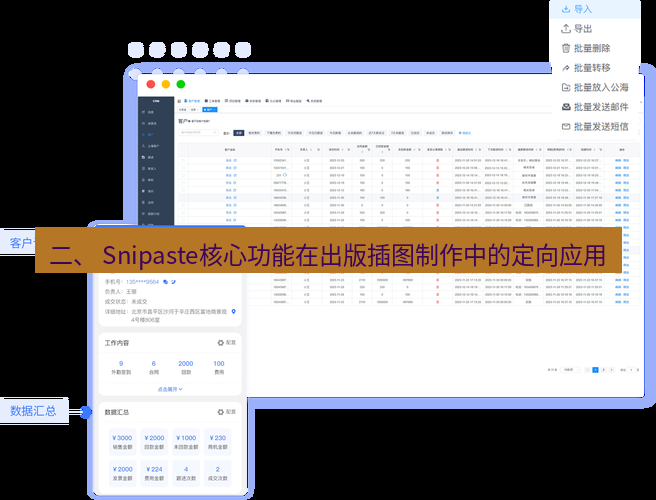Open the ¥1000 未回款金额 tile
Screen dimensions: 656x500
point(186,442)
